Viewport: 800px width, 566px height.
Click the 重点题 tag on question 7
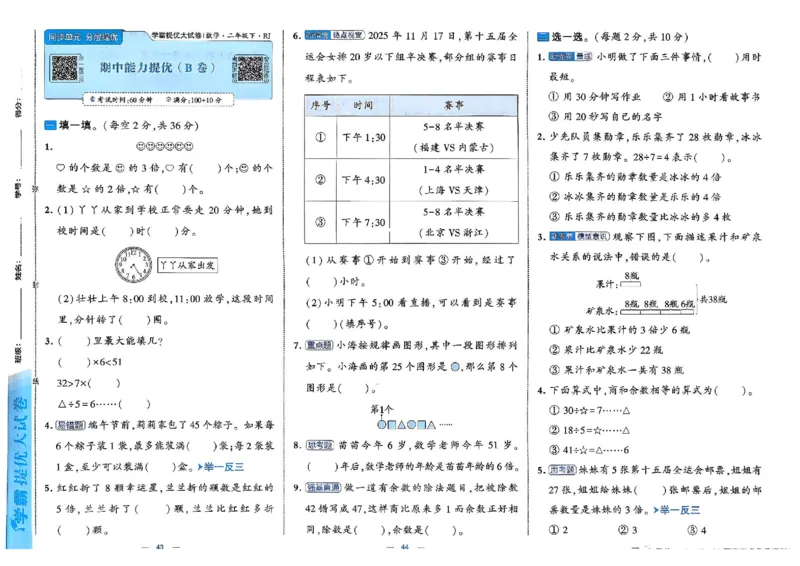(320, 346)
